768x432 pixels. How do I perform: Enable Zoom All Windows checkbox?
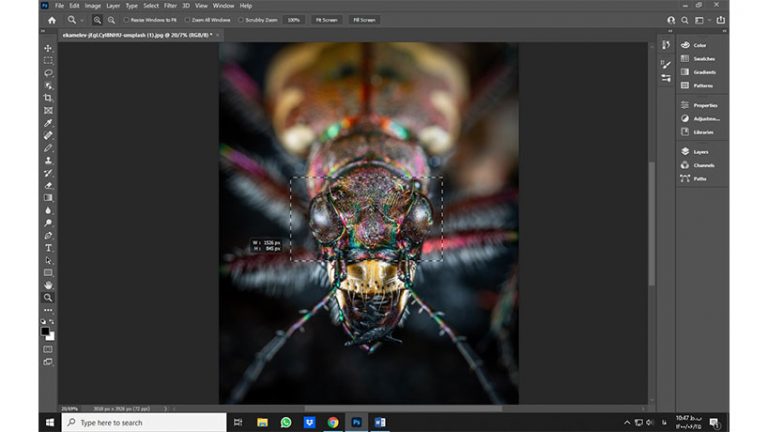187,20
